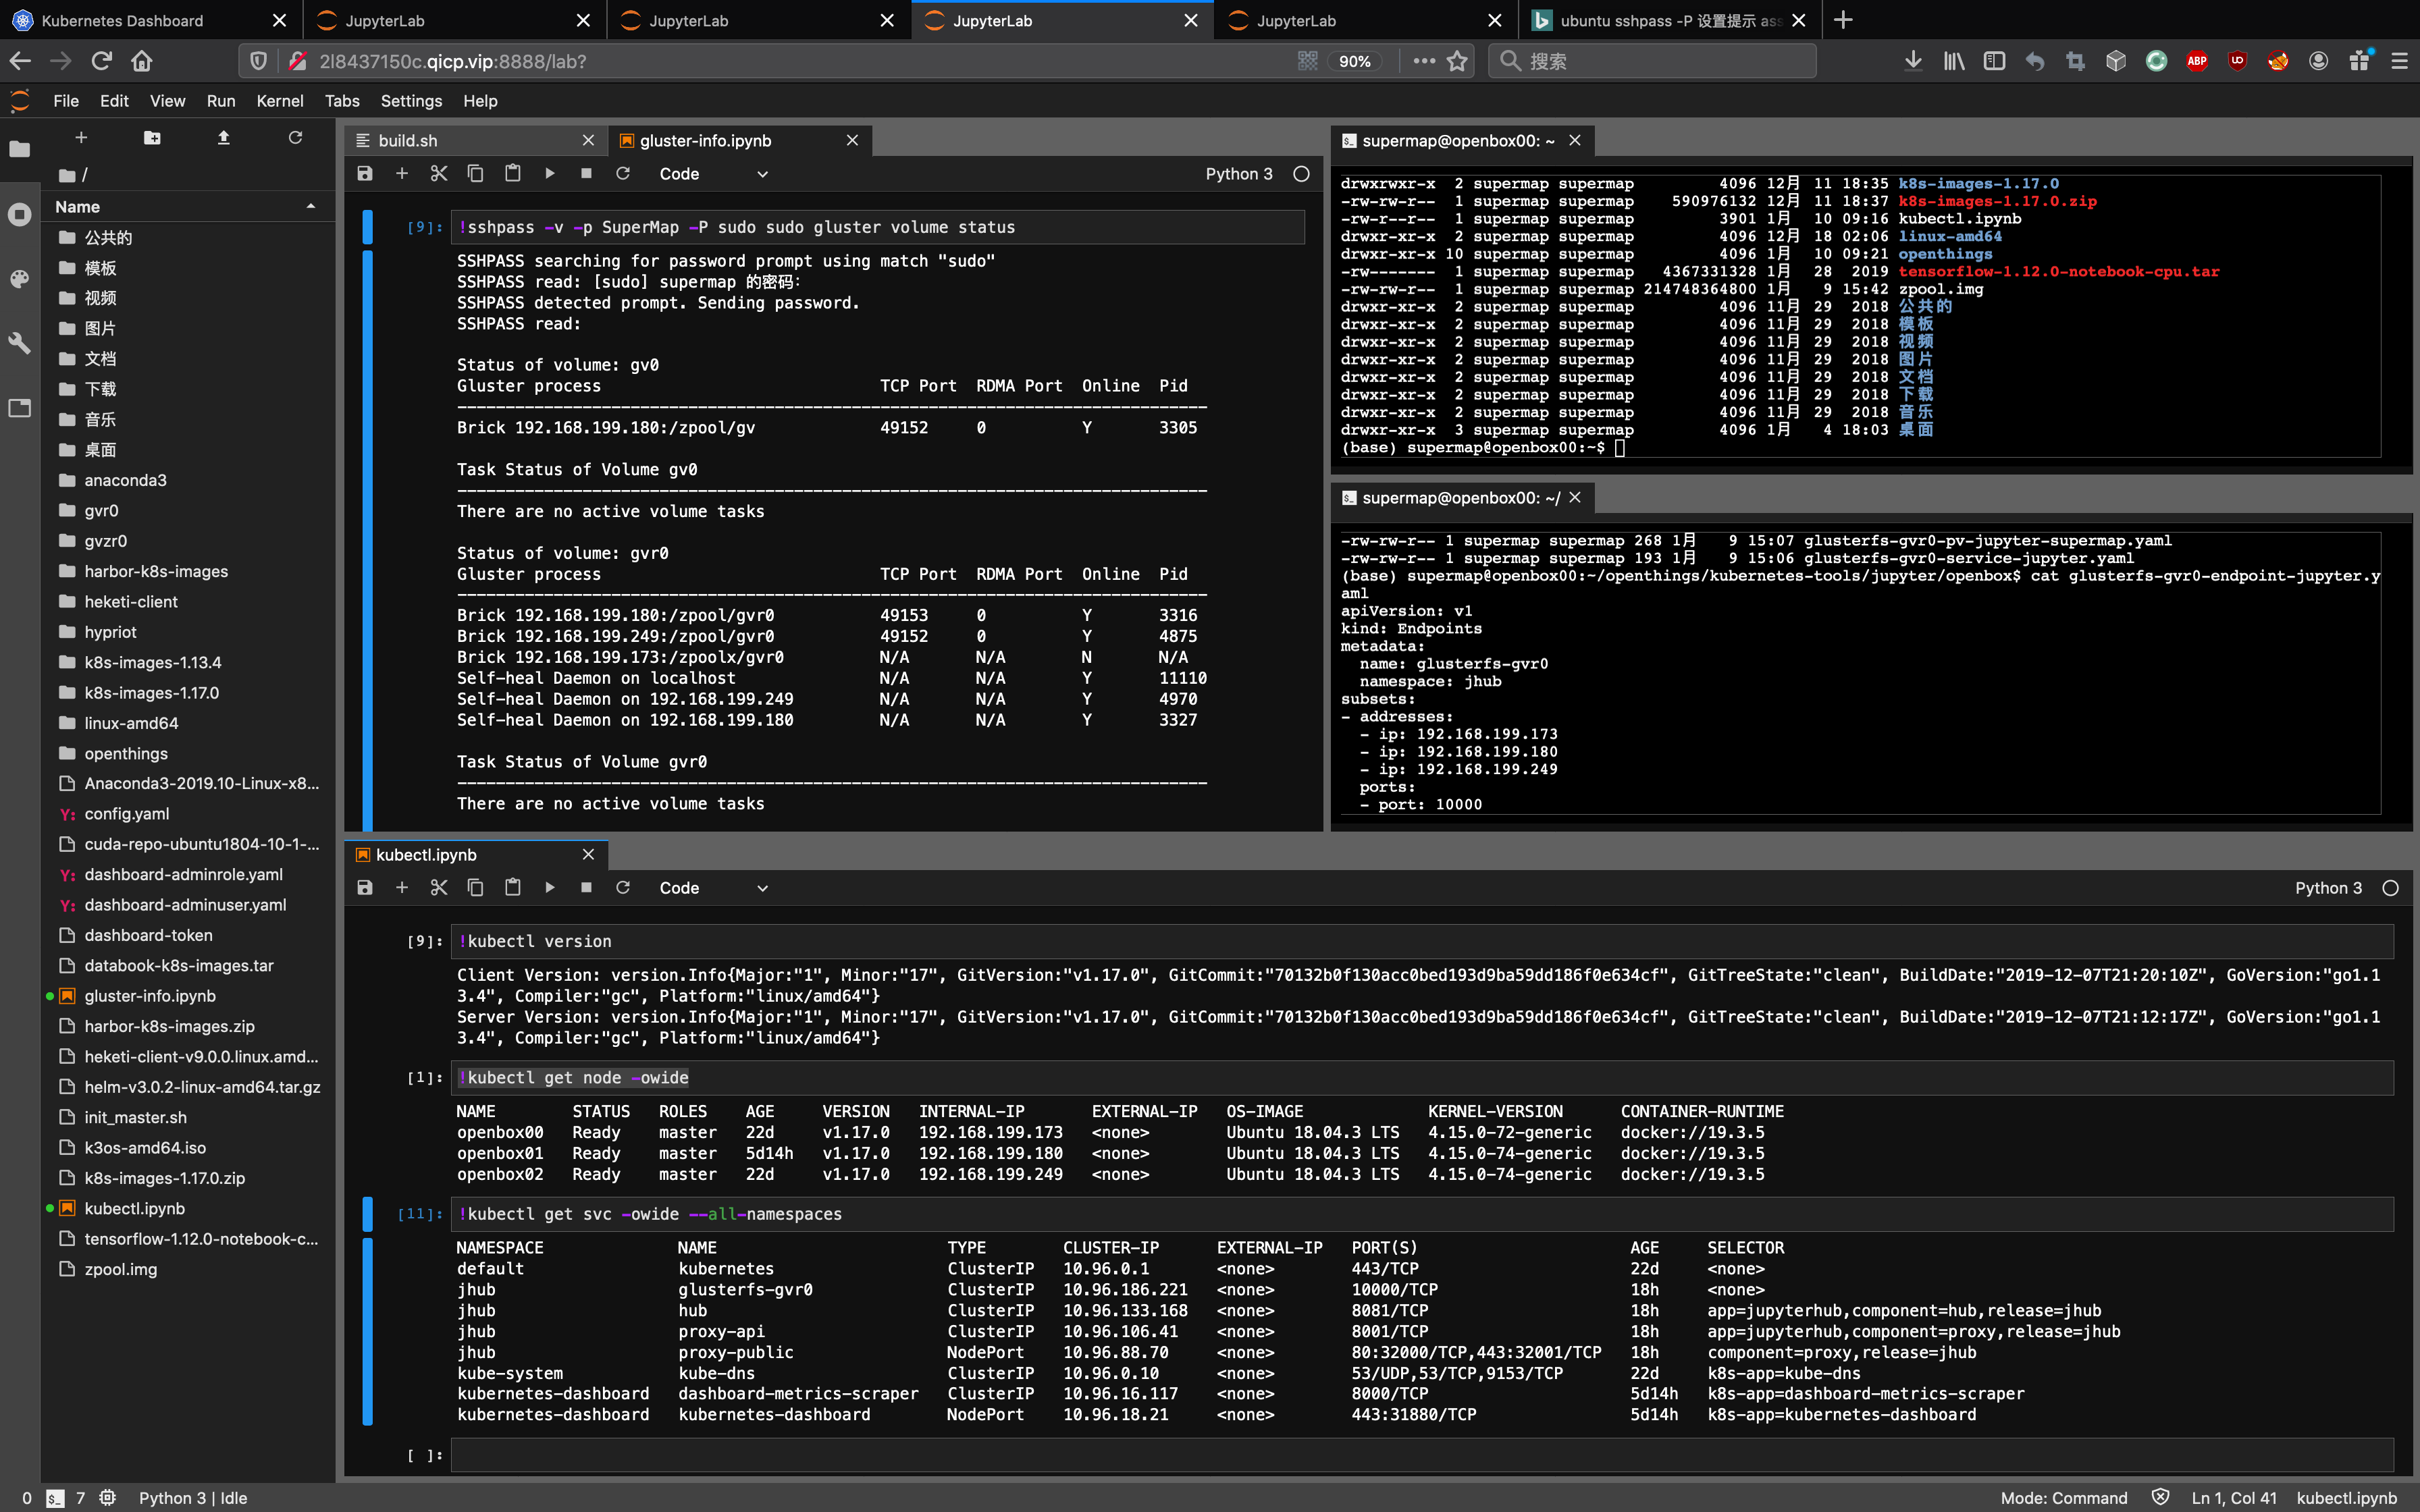The image size is (2420, 1512).
Task: Save gluster-info.ipynb with the save icon
Action: [x=365, y=174]
